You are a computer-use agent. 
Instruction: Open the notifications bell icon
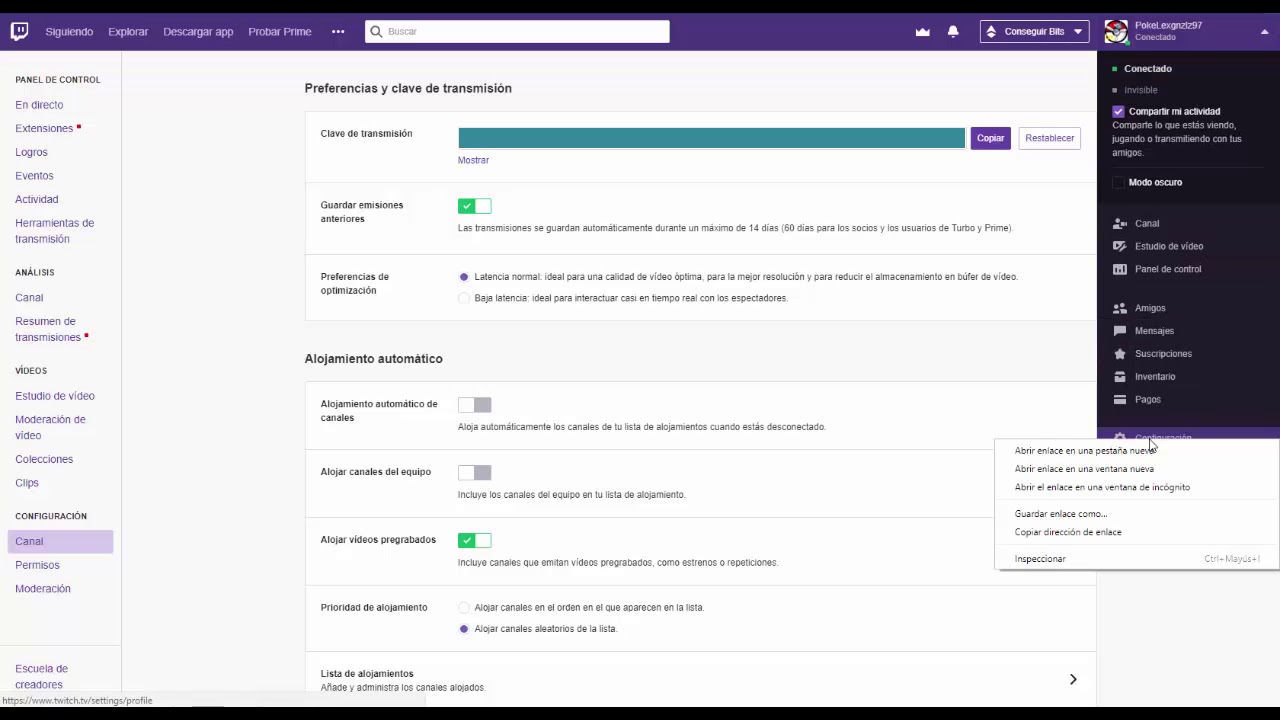953,32
